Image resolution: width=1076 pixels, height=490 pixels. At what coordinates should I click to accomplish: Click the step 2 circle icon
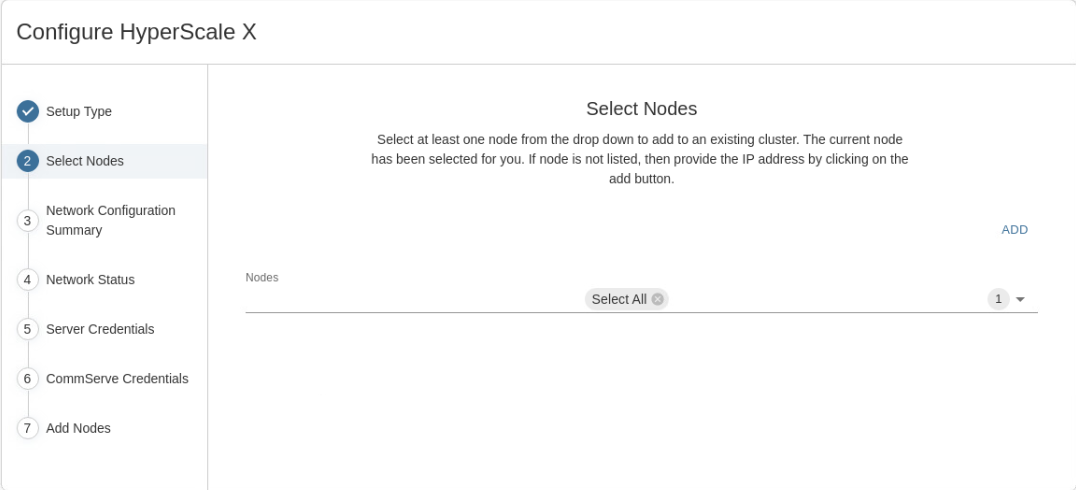[28, 161]
